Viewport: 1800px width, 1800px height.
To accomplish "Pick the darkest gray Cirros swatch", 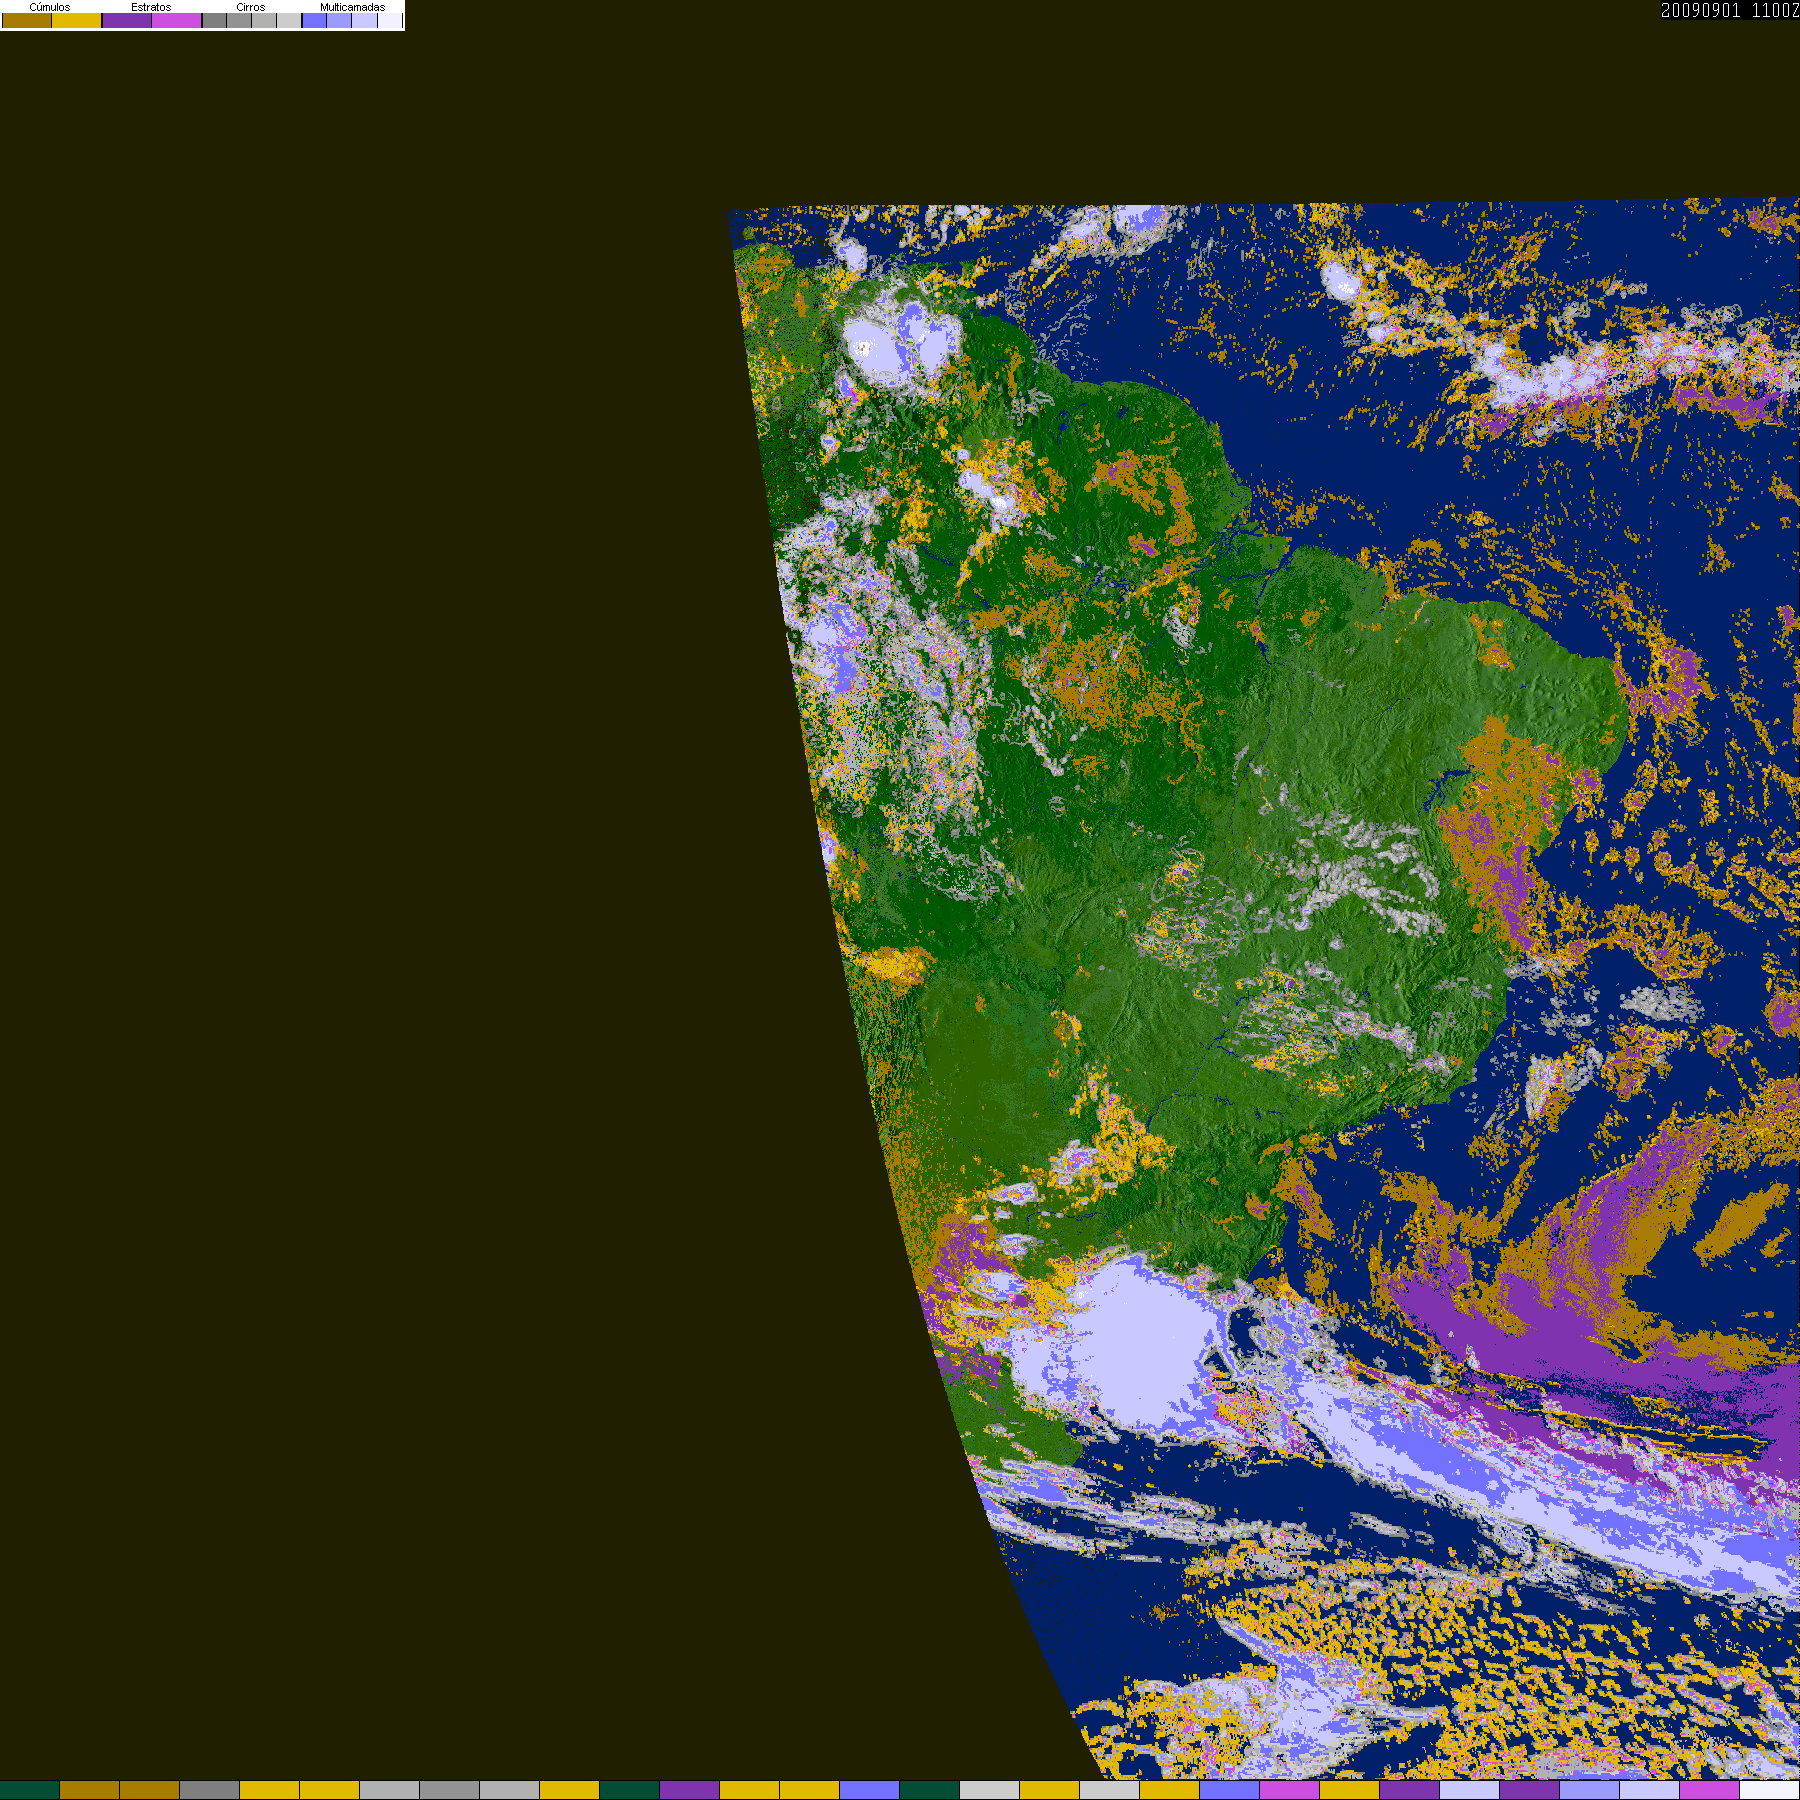I will tap(214, 20).
